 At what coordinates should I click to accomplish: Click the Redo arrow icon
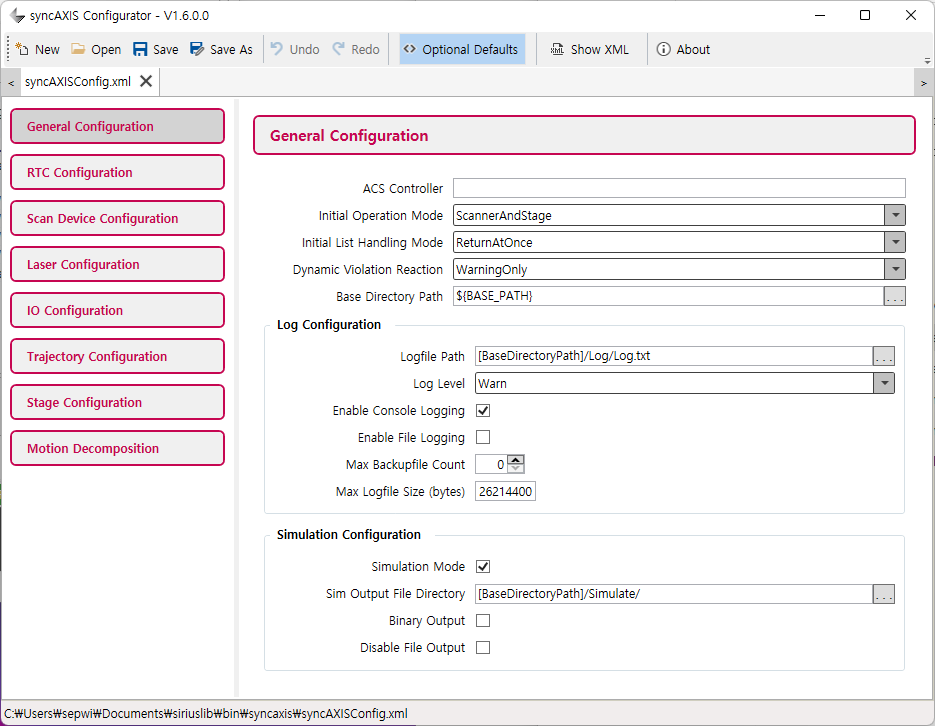[339, 49]
